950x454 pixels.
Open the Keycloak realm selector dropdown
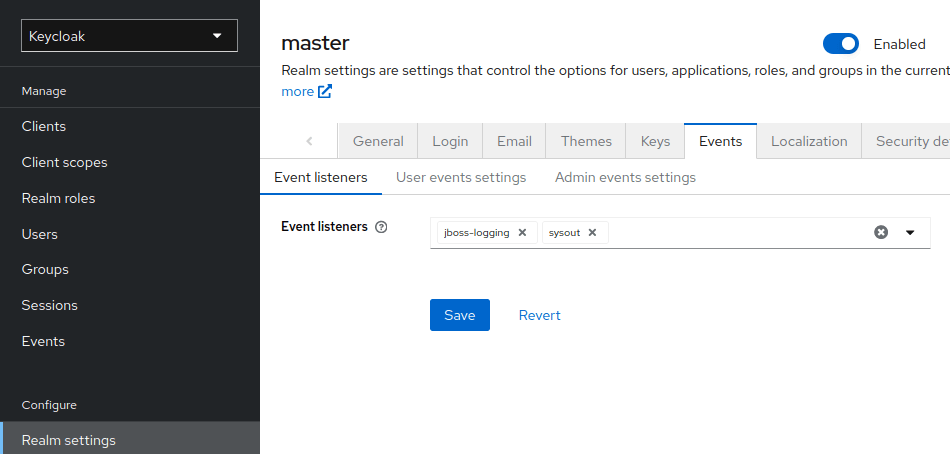(129, 36)
